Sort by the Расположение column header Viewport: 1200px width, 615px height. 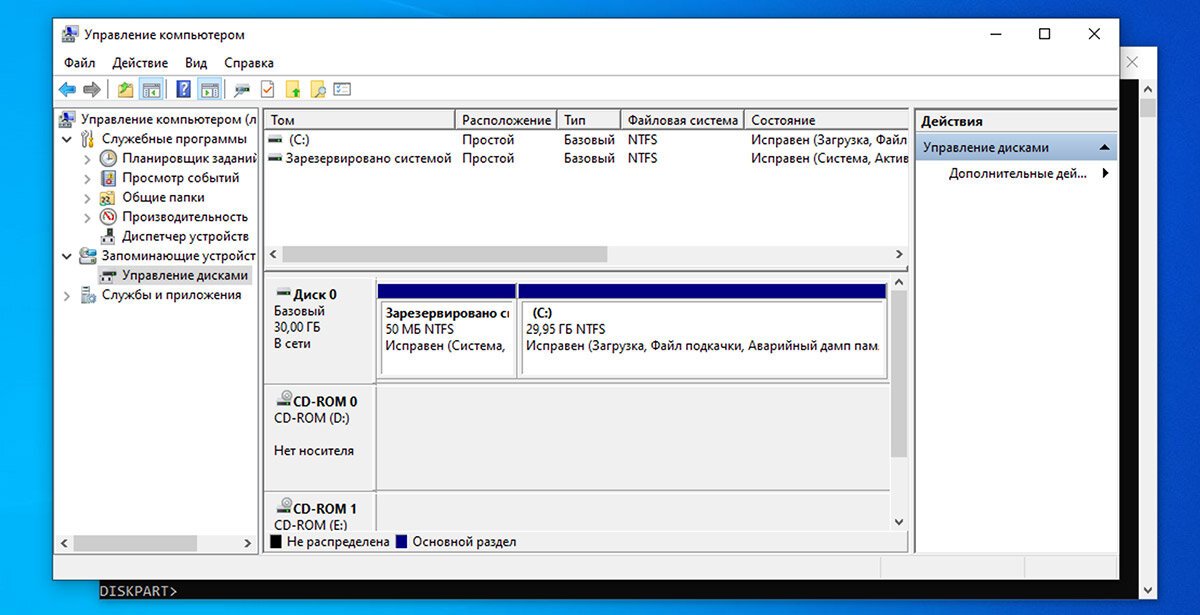506,120
